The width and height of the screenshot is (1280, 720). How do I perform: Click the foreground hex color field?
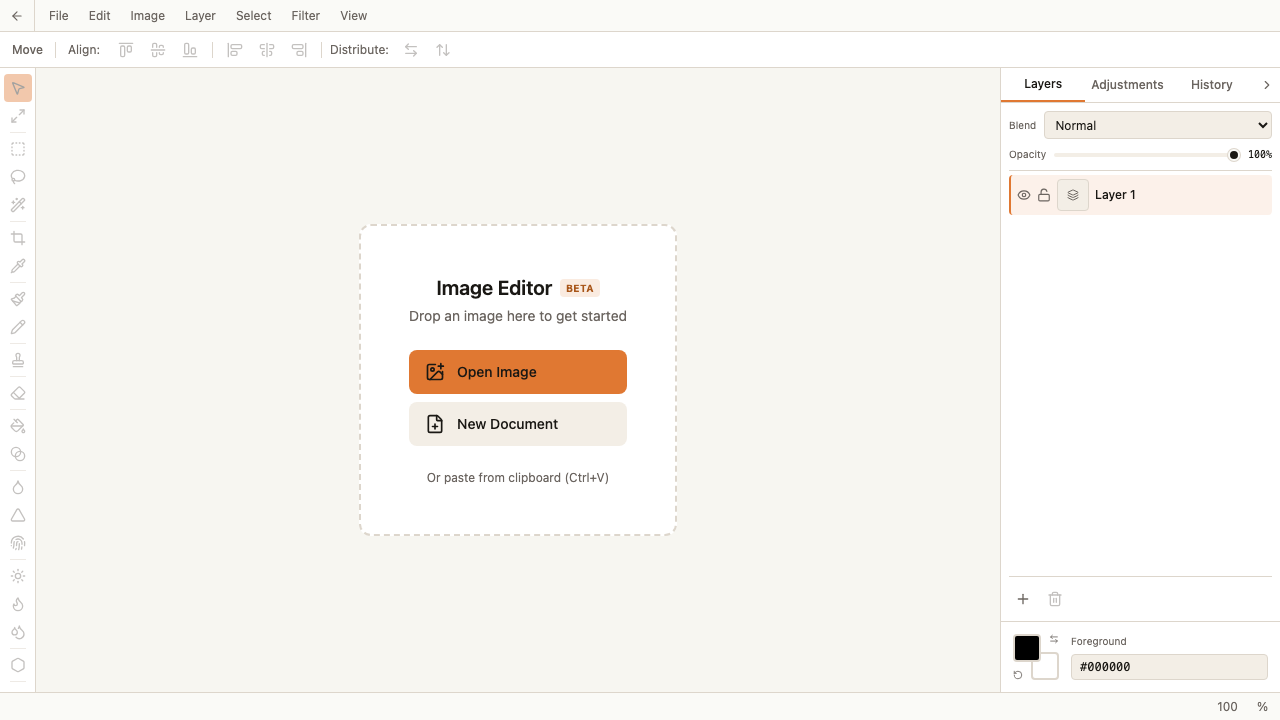coord(1169,667)
